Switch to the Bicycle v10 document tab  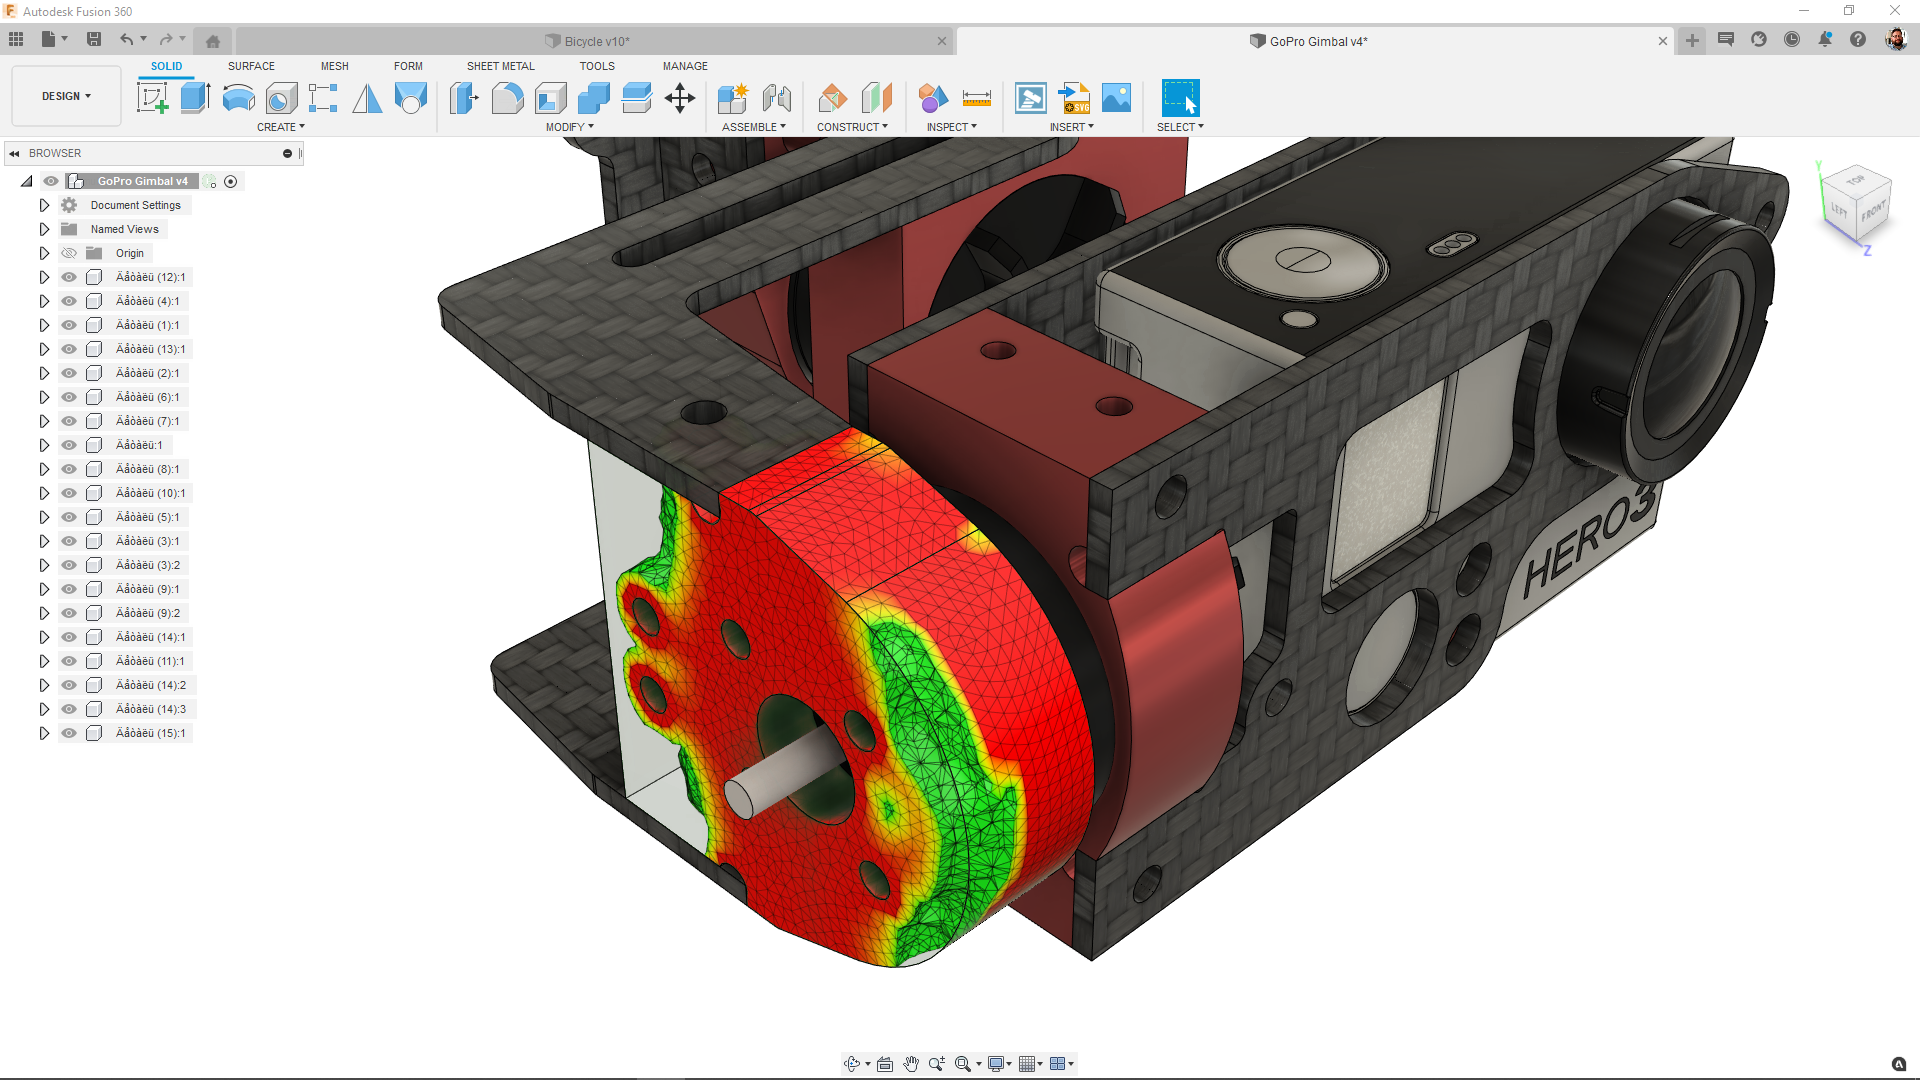click(596, 41)
